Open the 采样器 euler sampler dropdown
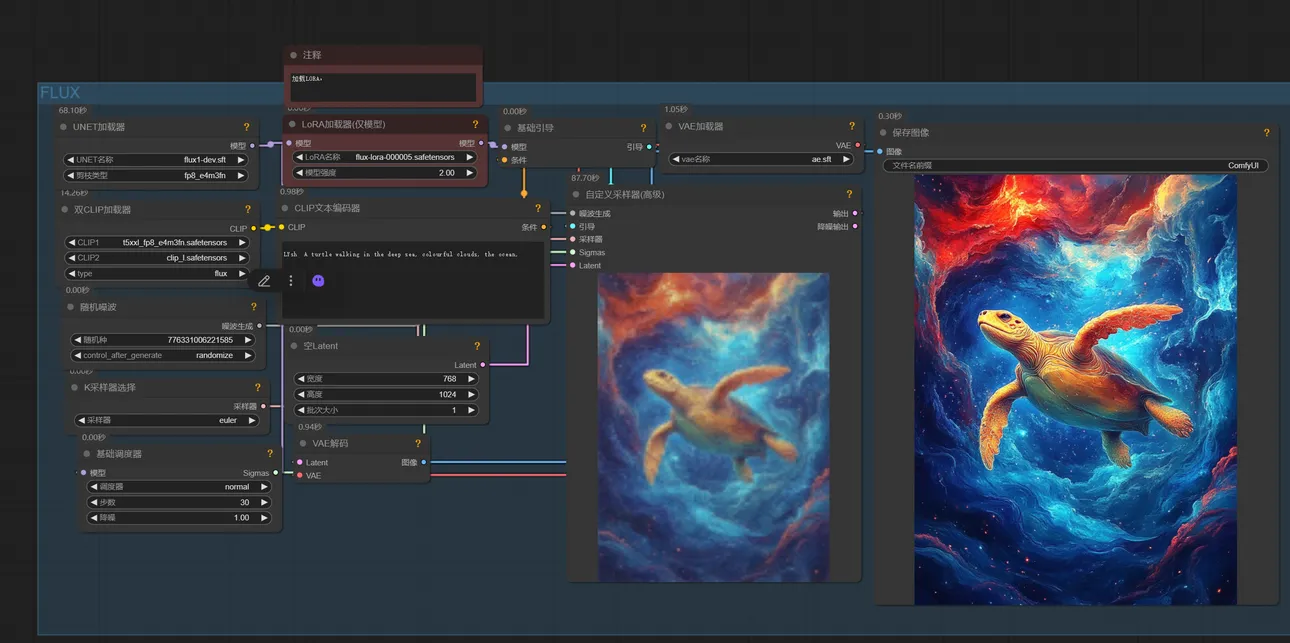Screen dimensions: 1290x643 point(167,421)
